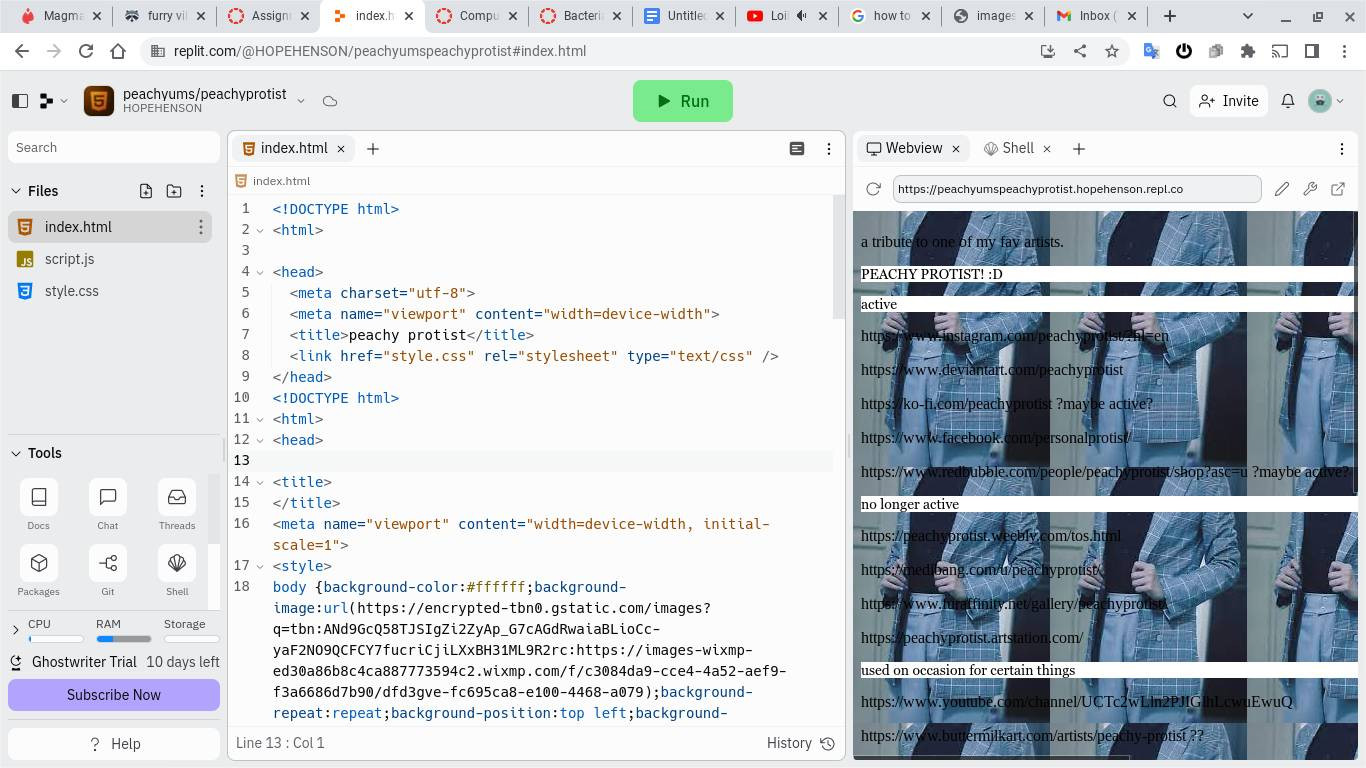Add a new editor tab
1366x768 pixels.
click(373, 148)
